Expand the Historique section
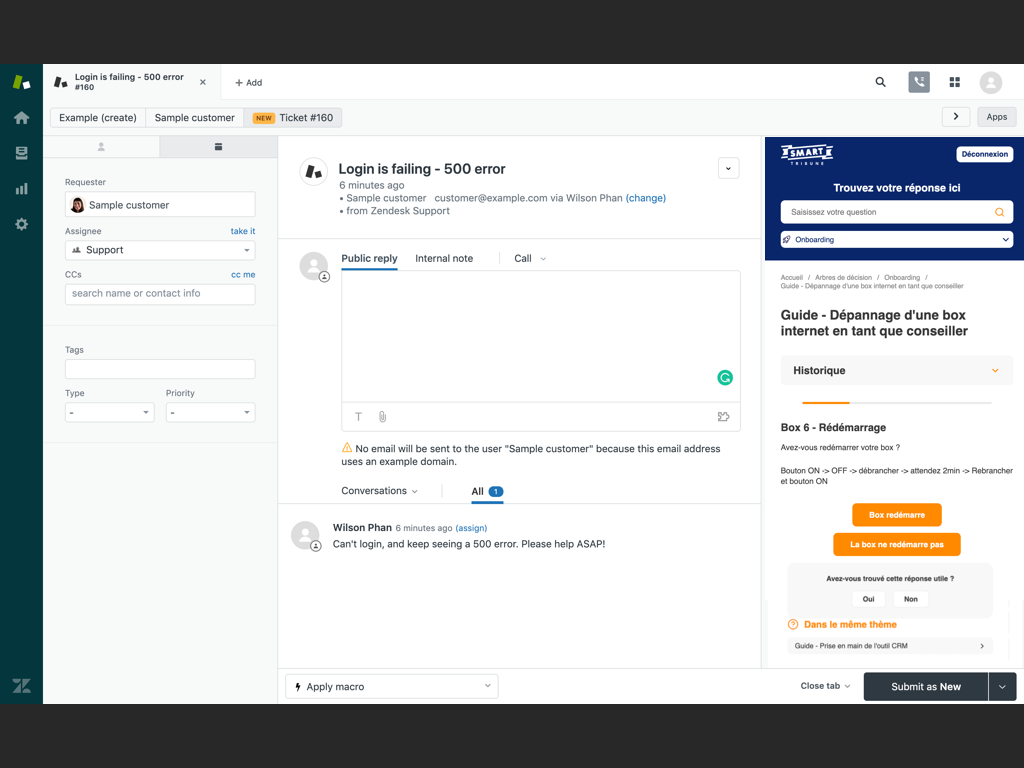 [896, 371]
